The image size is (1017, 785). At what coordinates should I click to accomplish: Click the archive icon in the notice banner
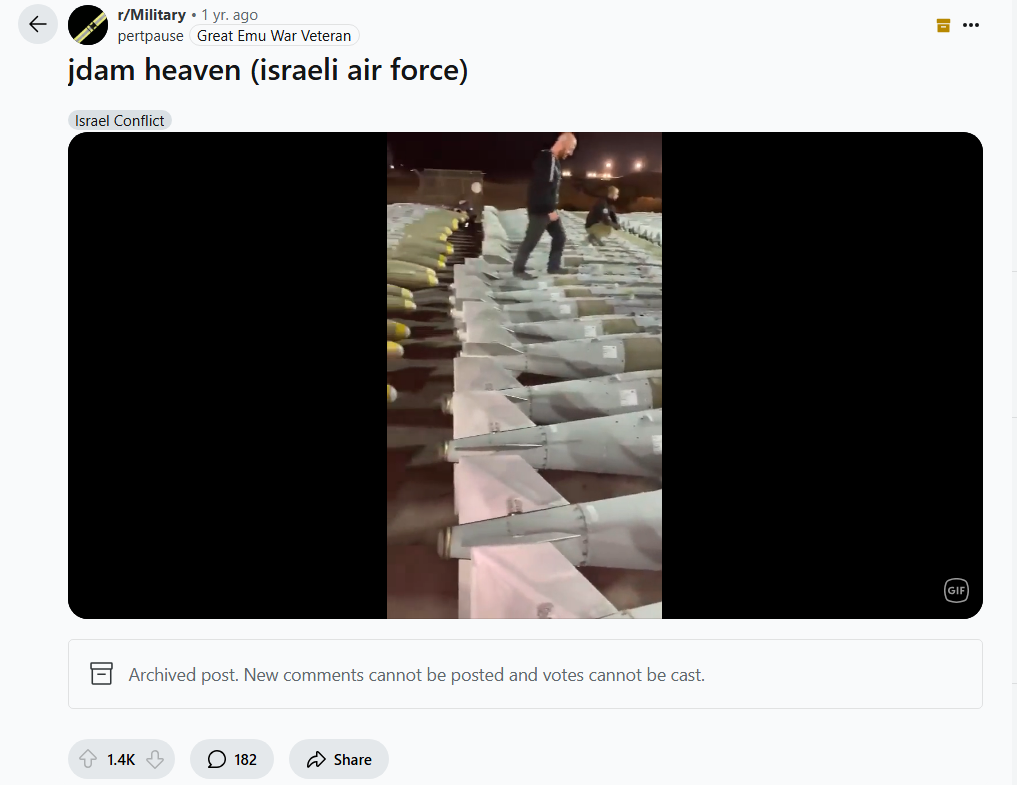point(101,674)
